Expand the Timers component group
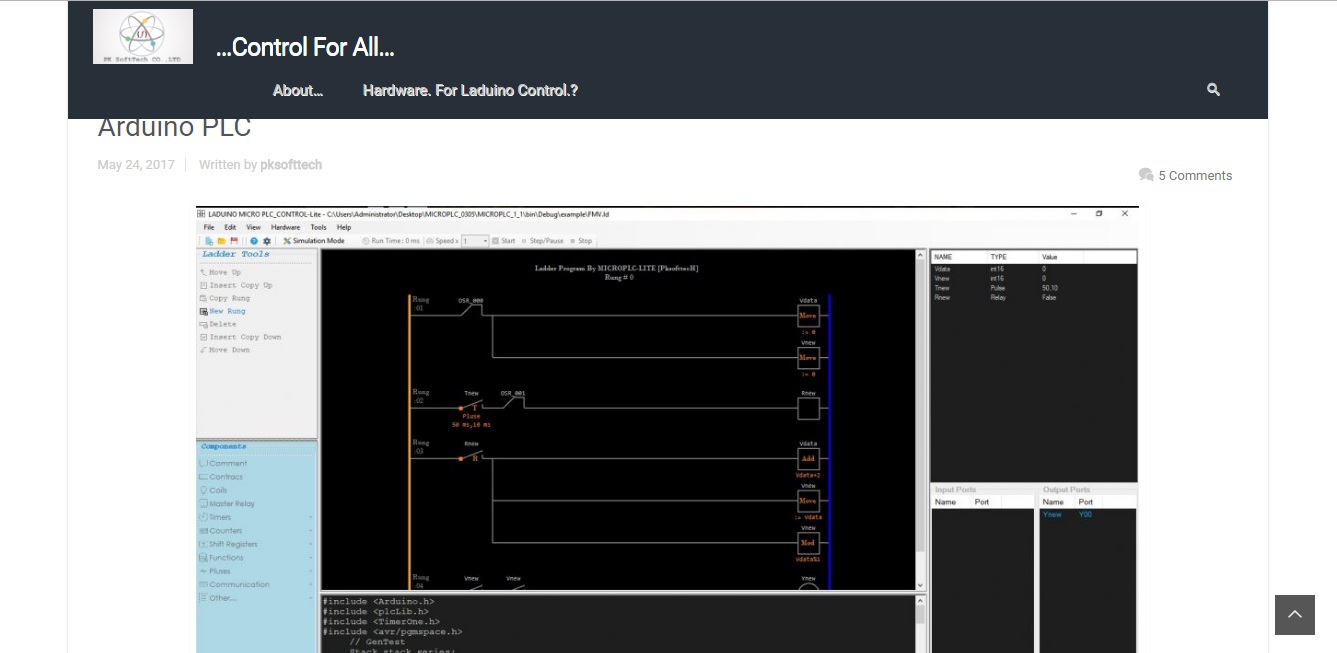1337x653 pixels. click(255, 517)
